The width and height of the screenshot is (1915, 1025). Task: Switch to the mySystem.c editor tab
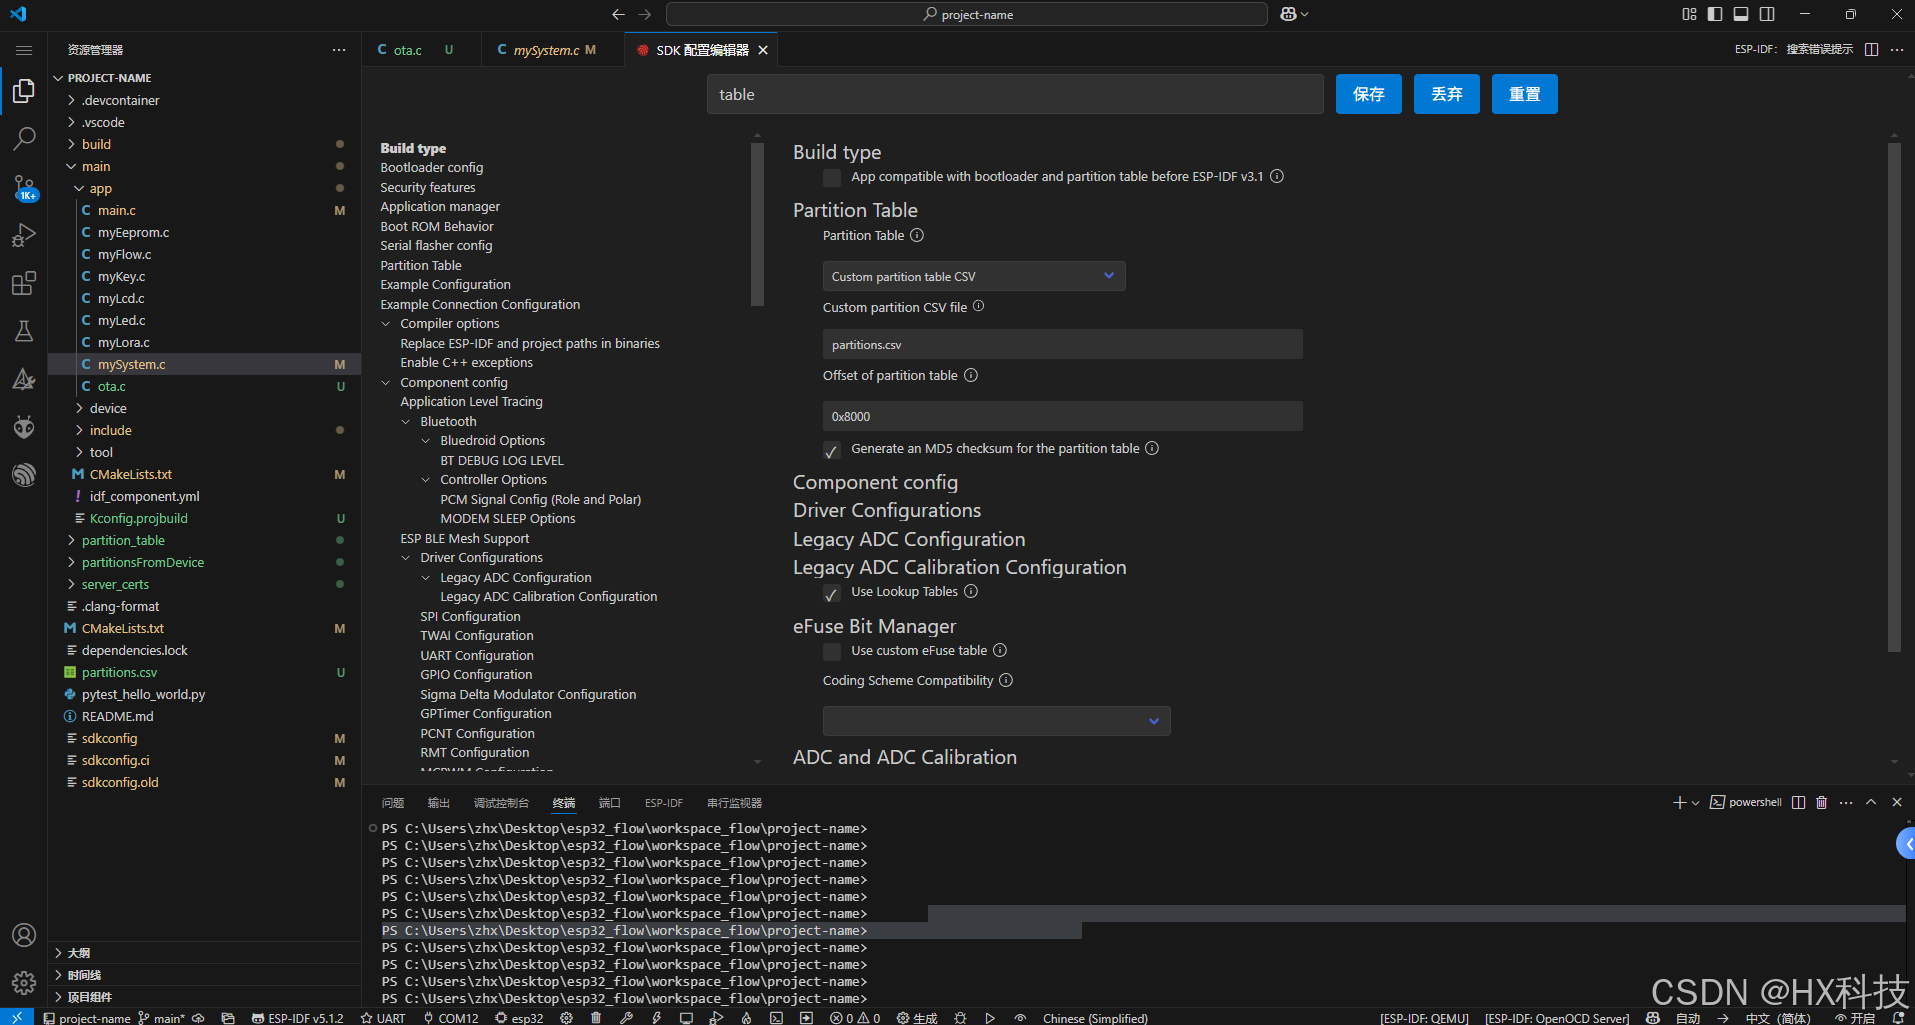coord(546,50)
